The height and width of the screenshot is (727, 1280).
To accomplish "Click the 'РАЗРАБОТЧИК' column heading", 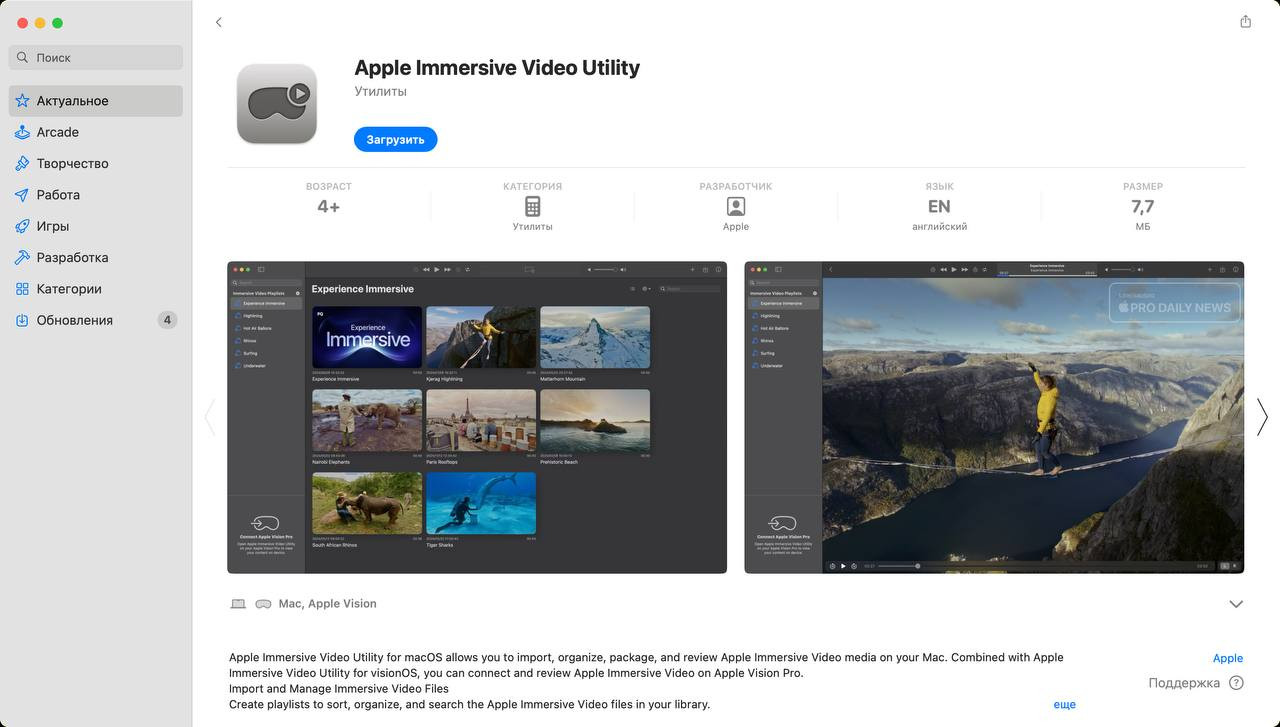I will [x=736, y=186].
